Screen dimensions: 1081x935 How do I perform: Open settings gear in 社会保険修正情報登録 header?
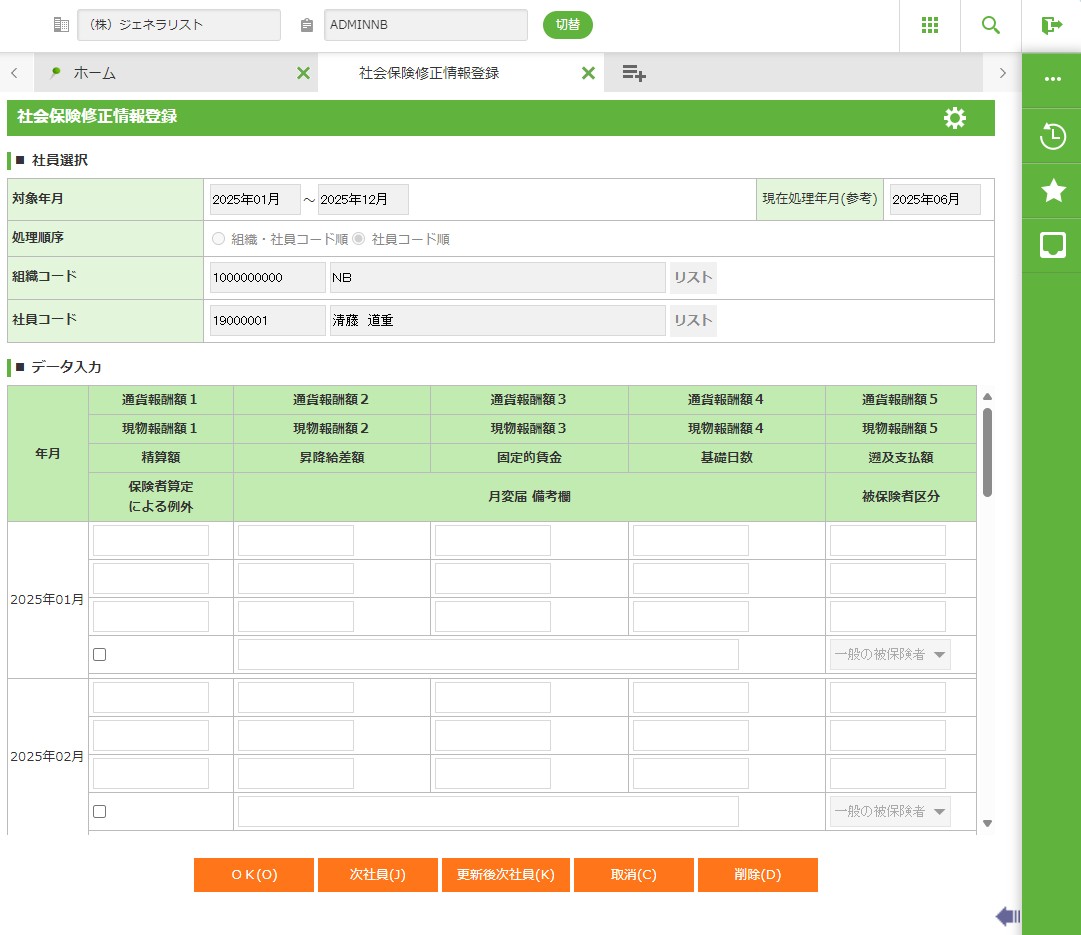954,118
